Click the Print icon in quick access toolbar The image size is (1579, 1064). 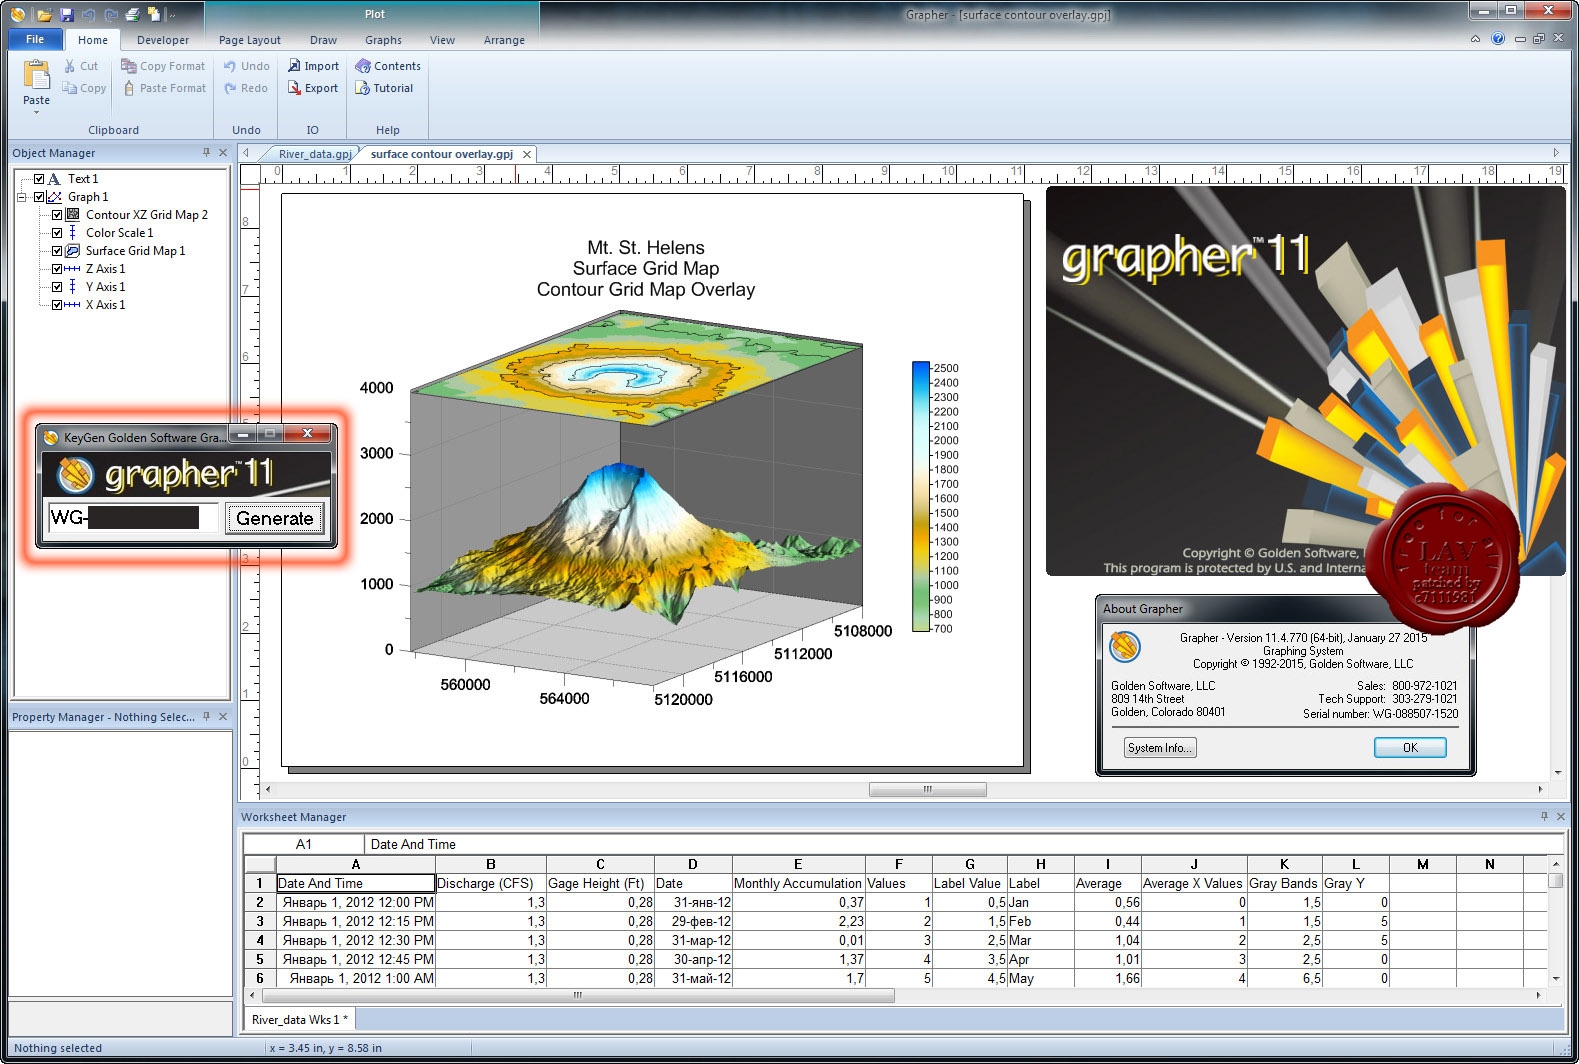[132, 14]
